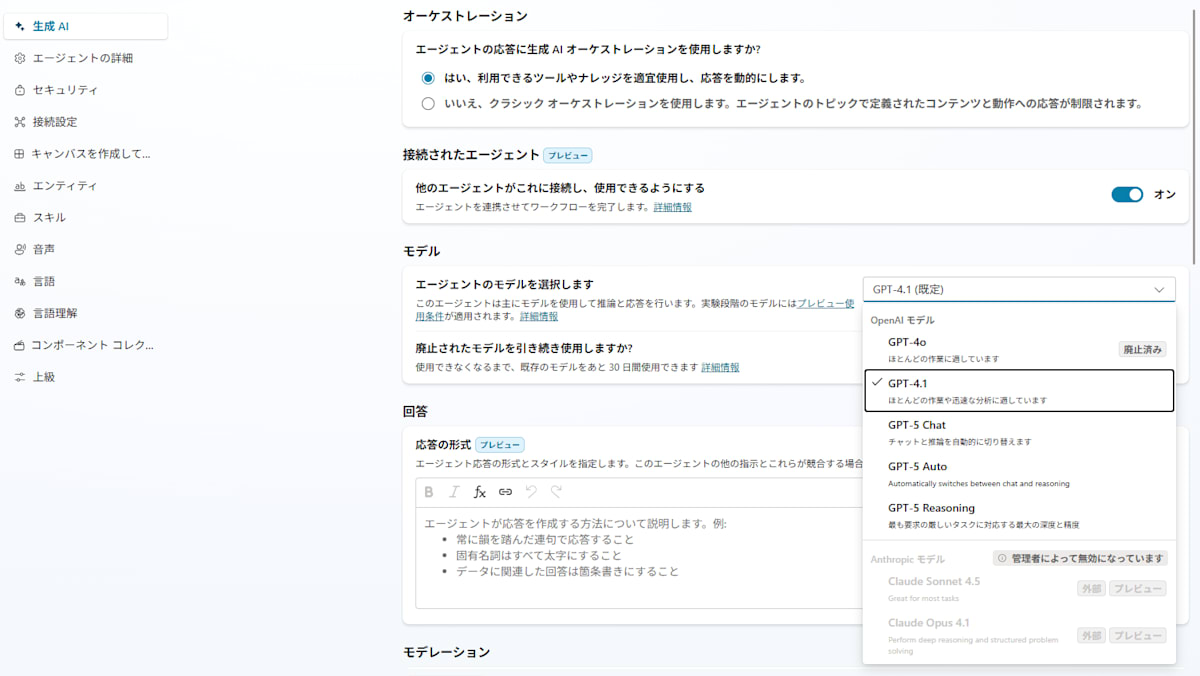Open the プレビュー使用条件 link
1200x676 pixels.
point(826,303)
